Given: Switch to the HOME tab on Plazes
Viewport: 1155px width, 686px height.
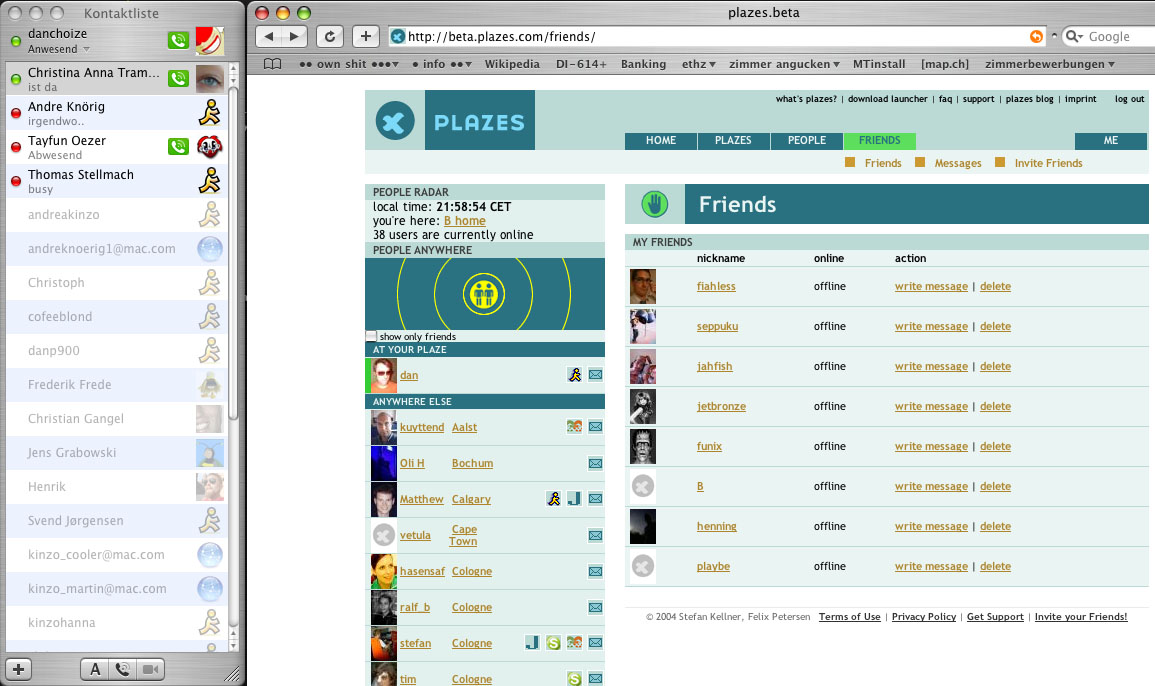Looking at the screenshot, I should (x=661, y=141).
